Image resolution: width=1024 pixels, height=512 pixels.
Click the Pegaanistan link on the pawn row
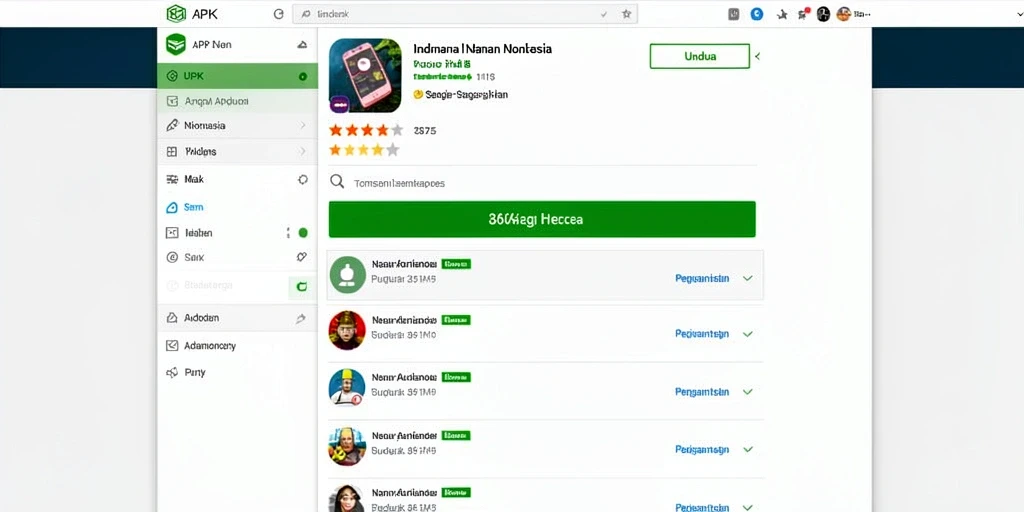tap(702, 278)
